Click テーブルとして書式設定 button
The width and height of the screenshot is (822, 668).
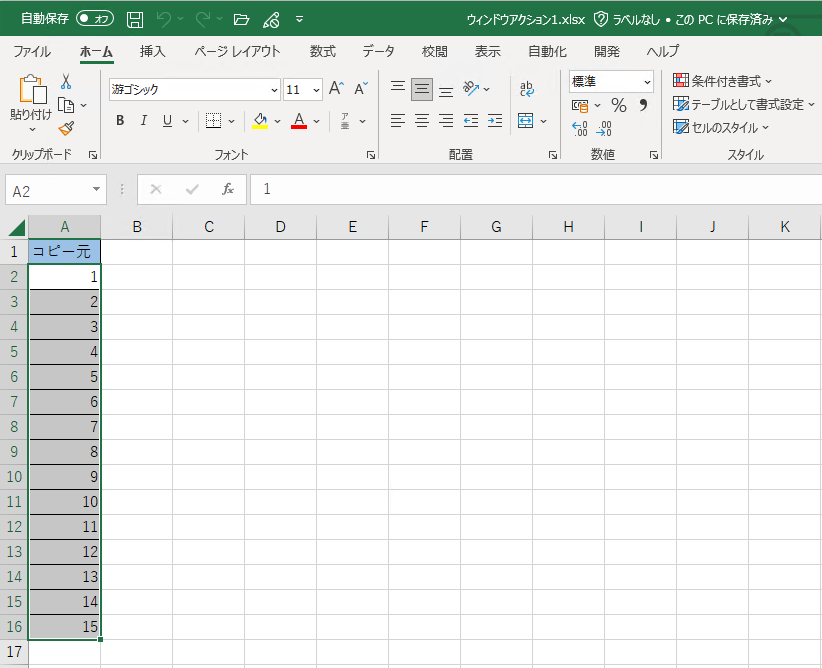pos(740,104)
